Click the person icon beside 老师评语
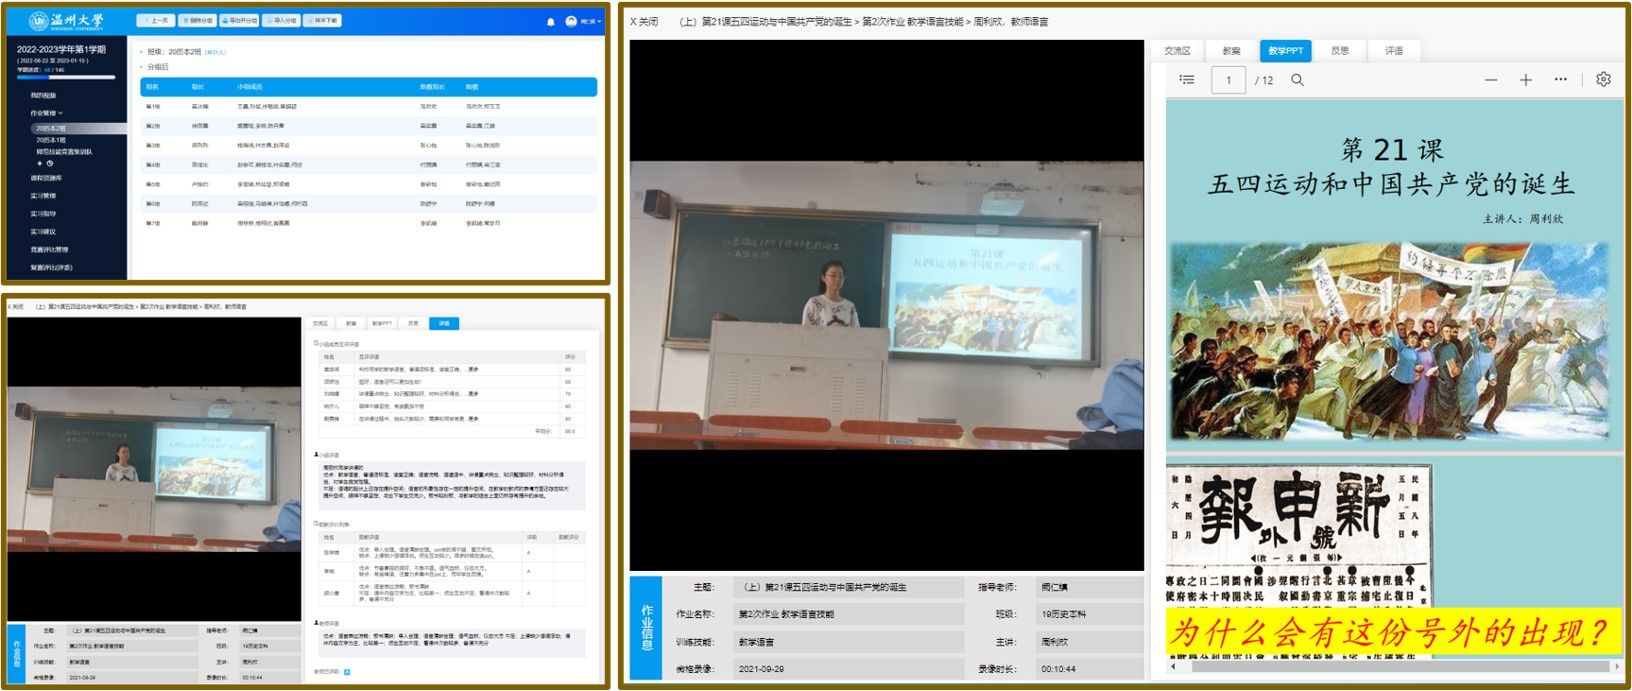The image size is (1632, 691). [317, 623]
